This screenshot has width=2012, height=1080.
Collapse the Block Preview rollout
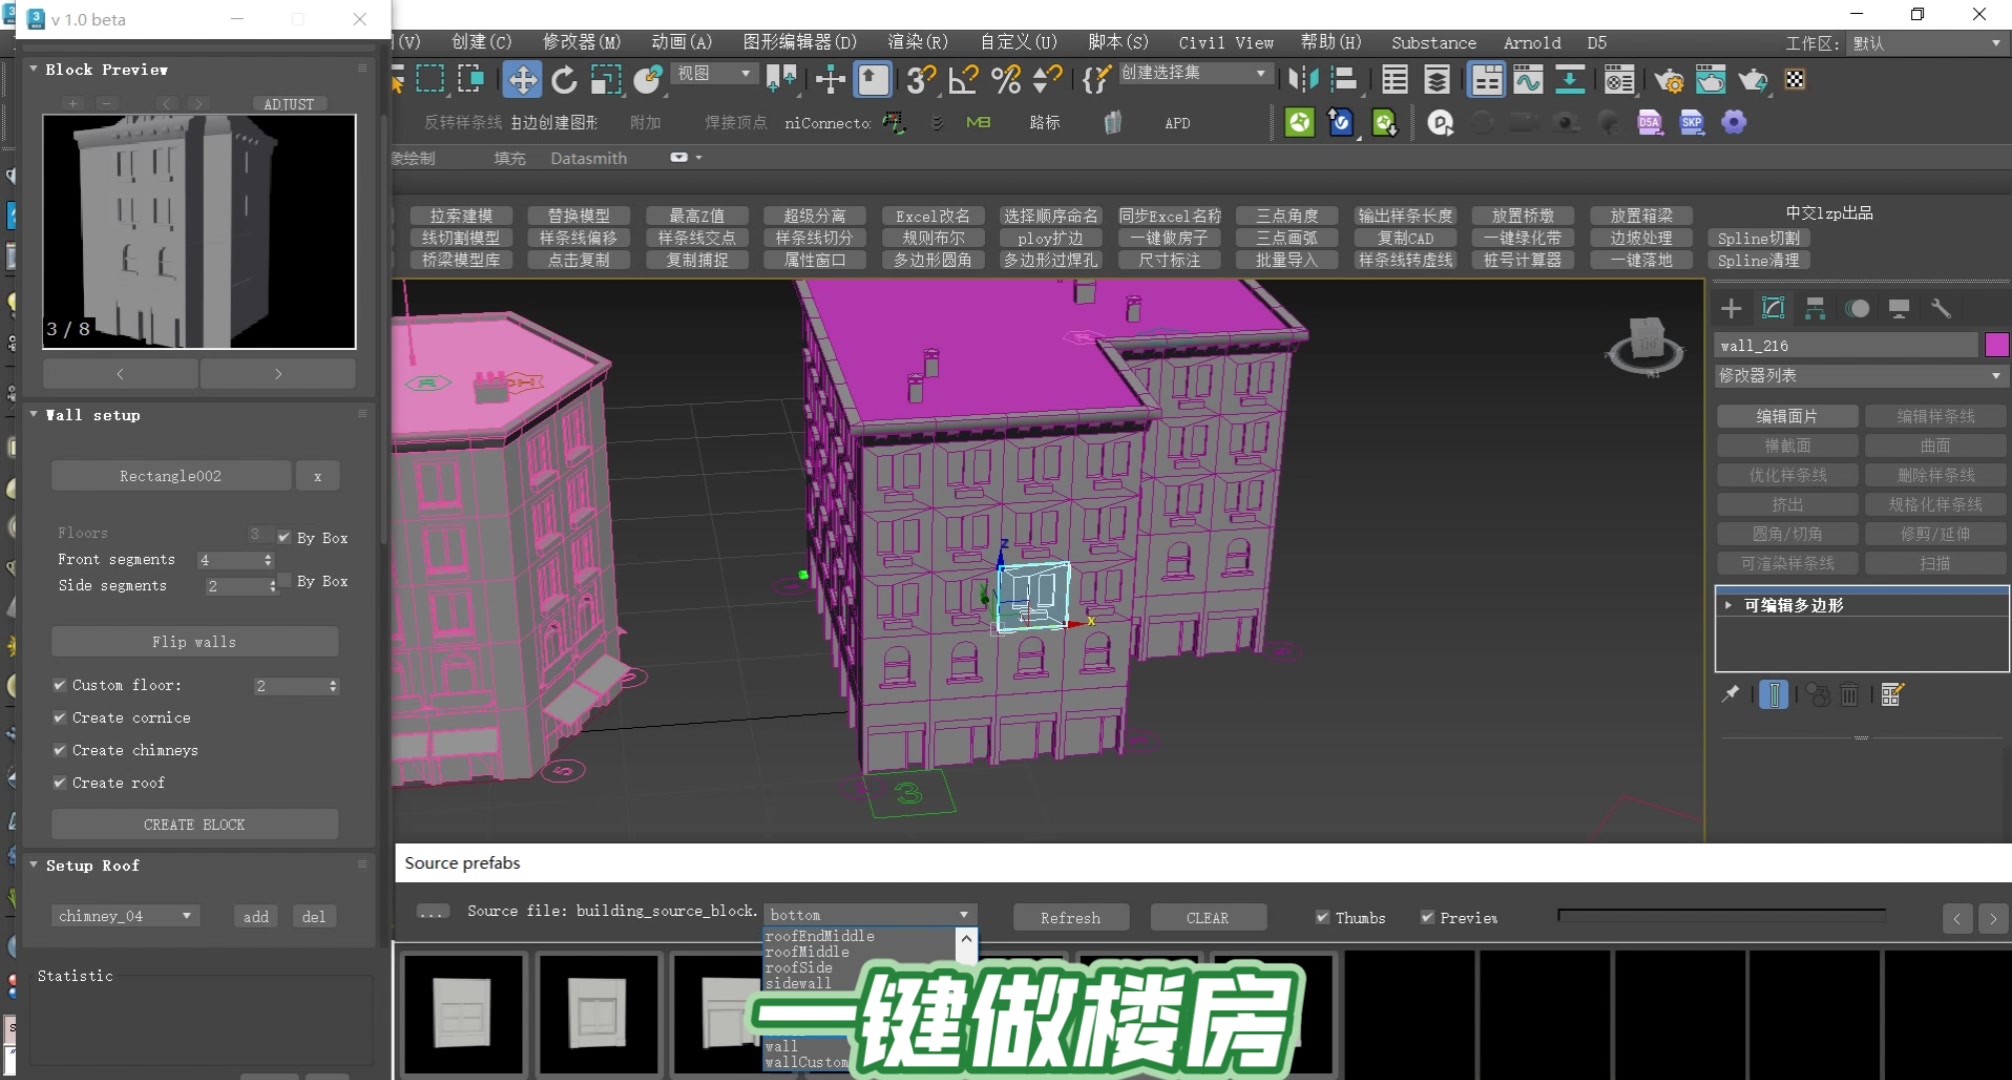pyautogui.click(x=33, y=69)
